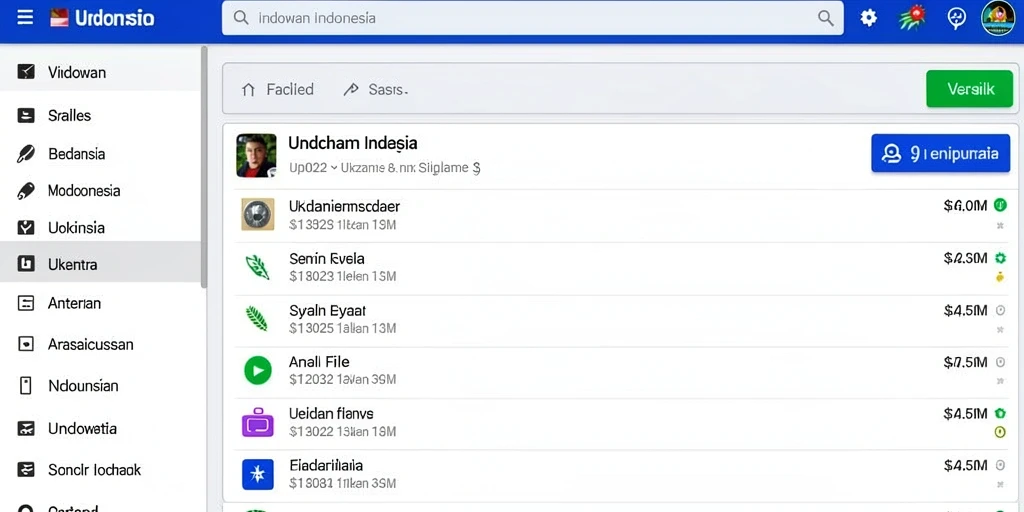
Task: Click the blue star icon beside Eiadariilaiia
Action: click(x=257, y=474)
